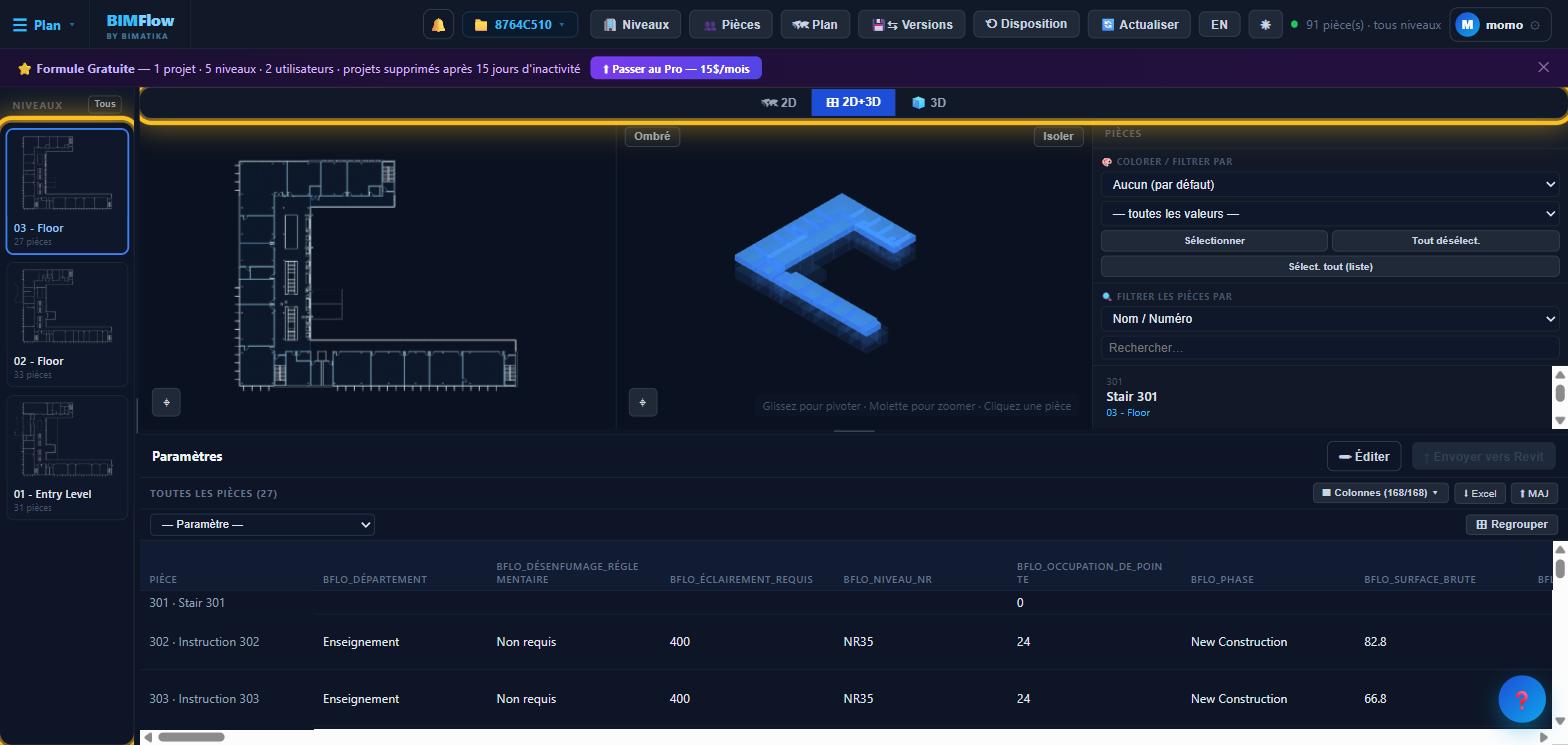
Task: Click Tout désélect. button
Action: point(1446,240)
